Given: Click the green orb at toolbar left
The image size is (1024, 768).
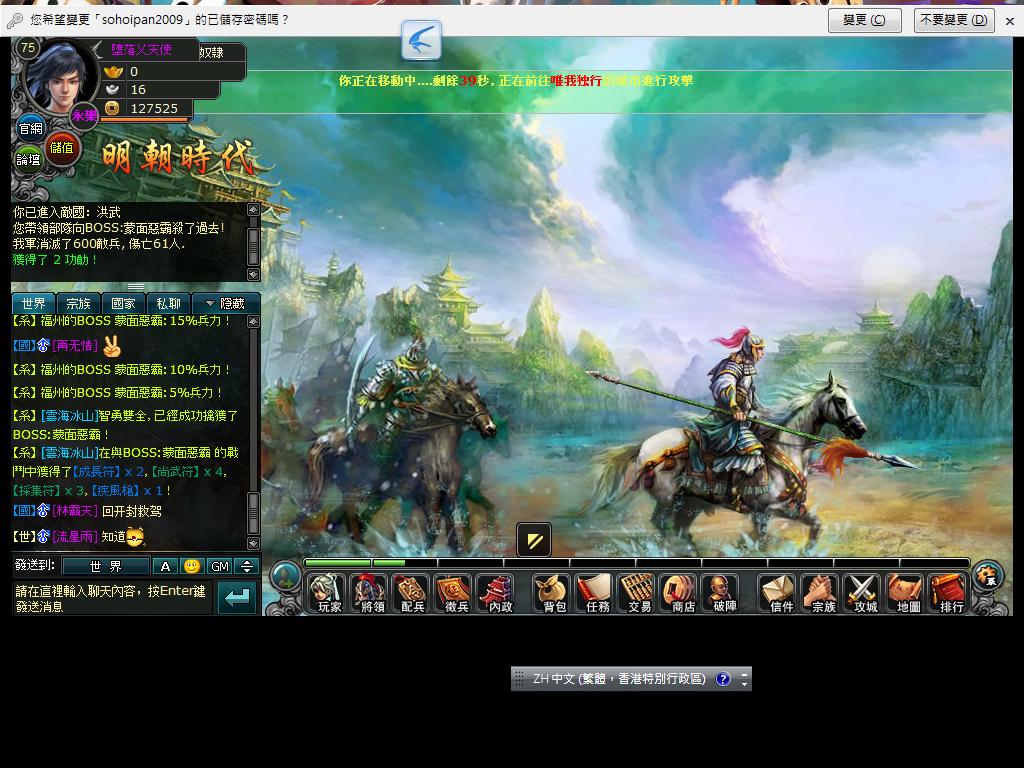Looking at the screenshot, I should [285, 577].
